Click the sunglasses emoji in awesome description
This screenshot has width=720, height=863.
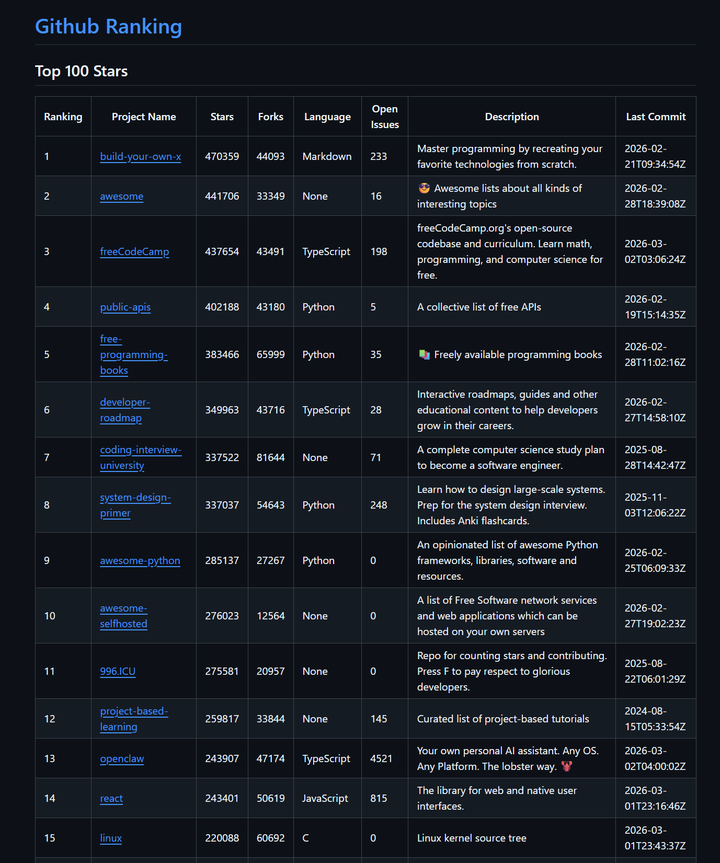(424, 188)
